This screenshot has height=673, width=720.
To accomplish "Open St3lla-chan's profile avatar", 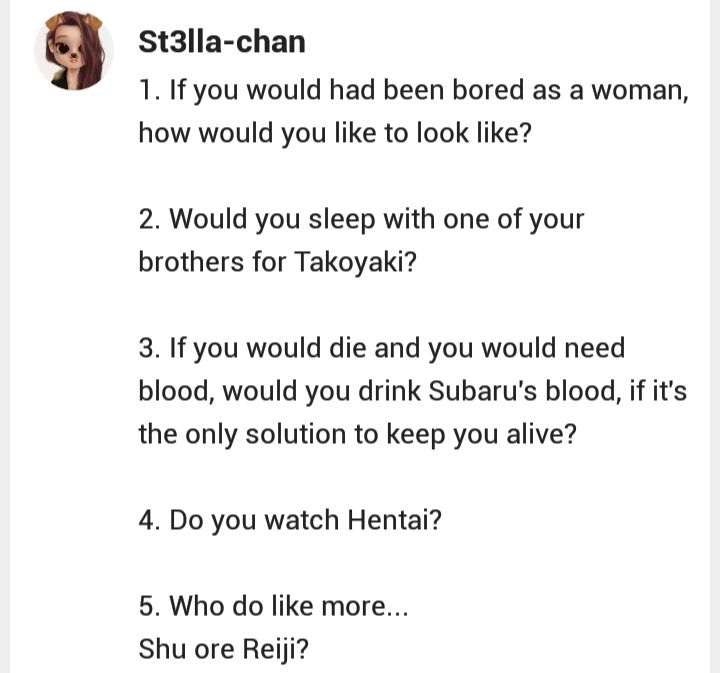I will (x=74, y=50).
